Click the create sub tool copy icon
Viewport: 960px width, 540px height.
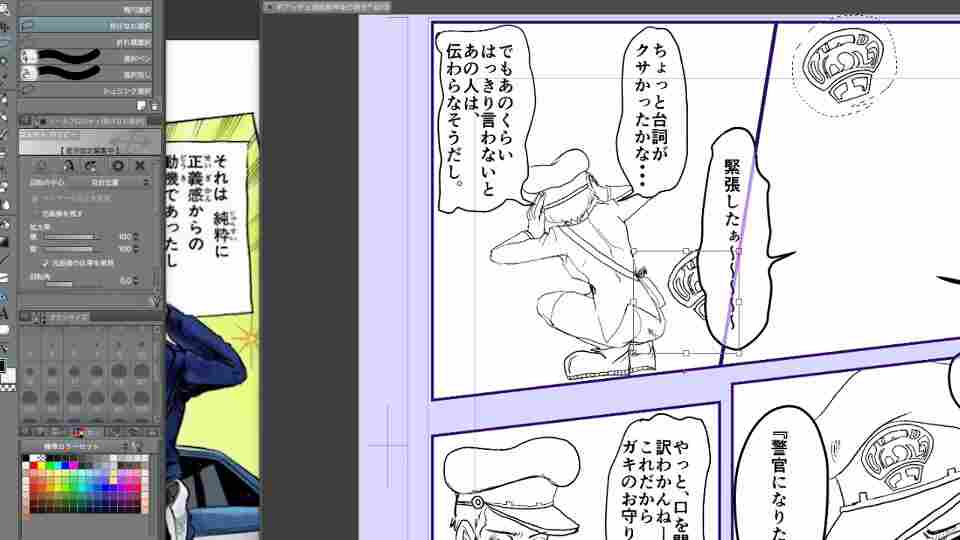click(141, 107)
